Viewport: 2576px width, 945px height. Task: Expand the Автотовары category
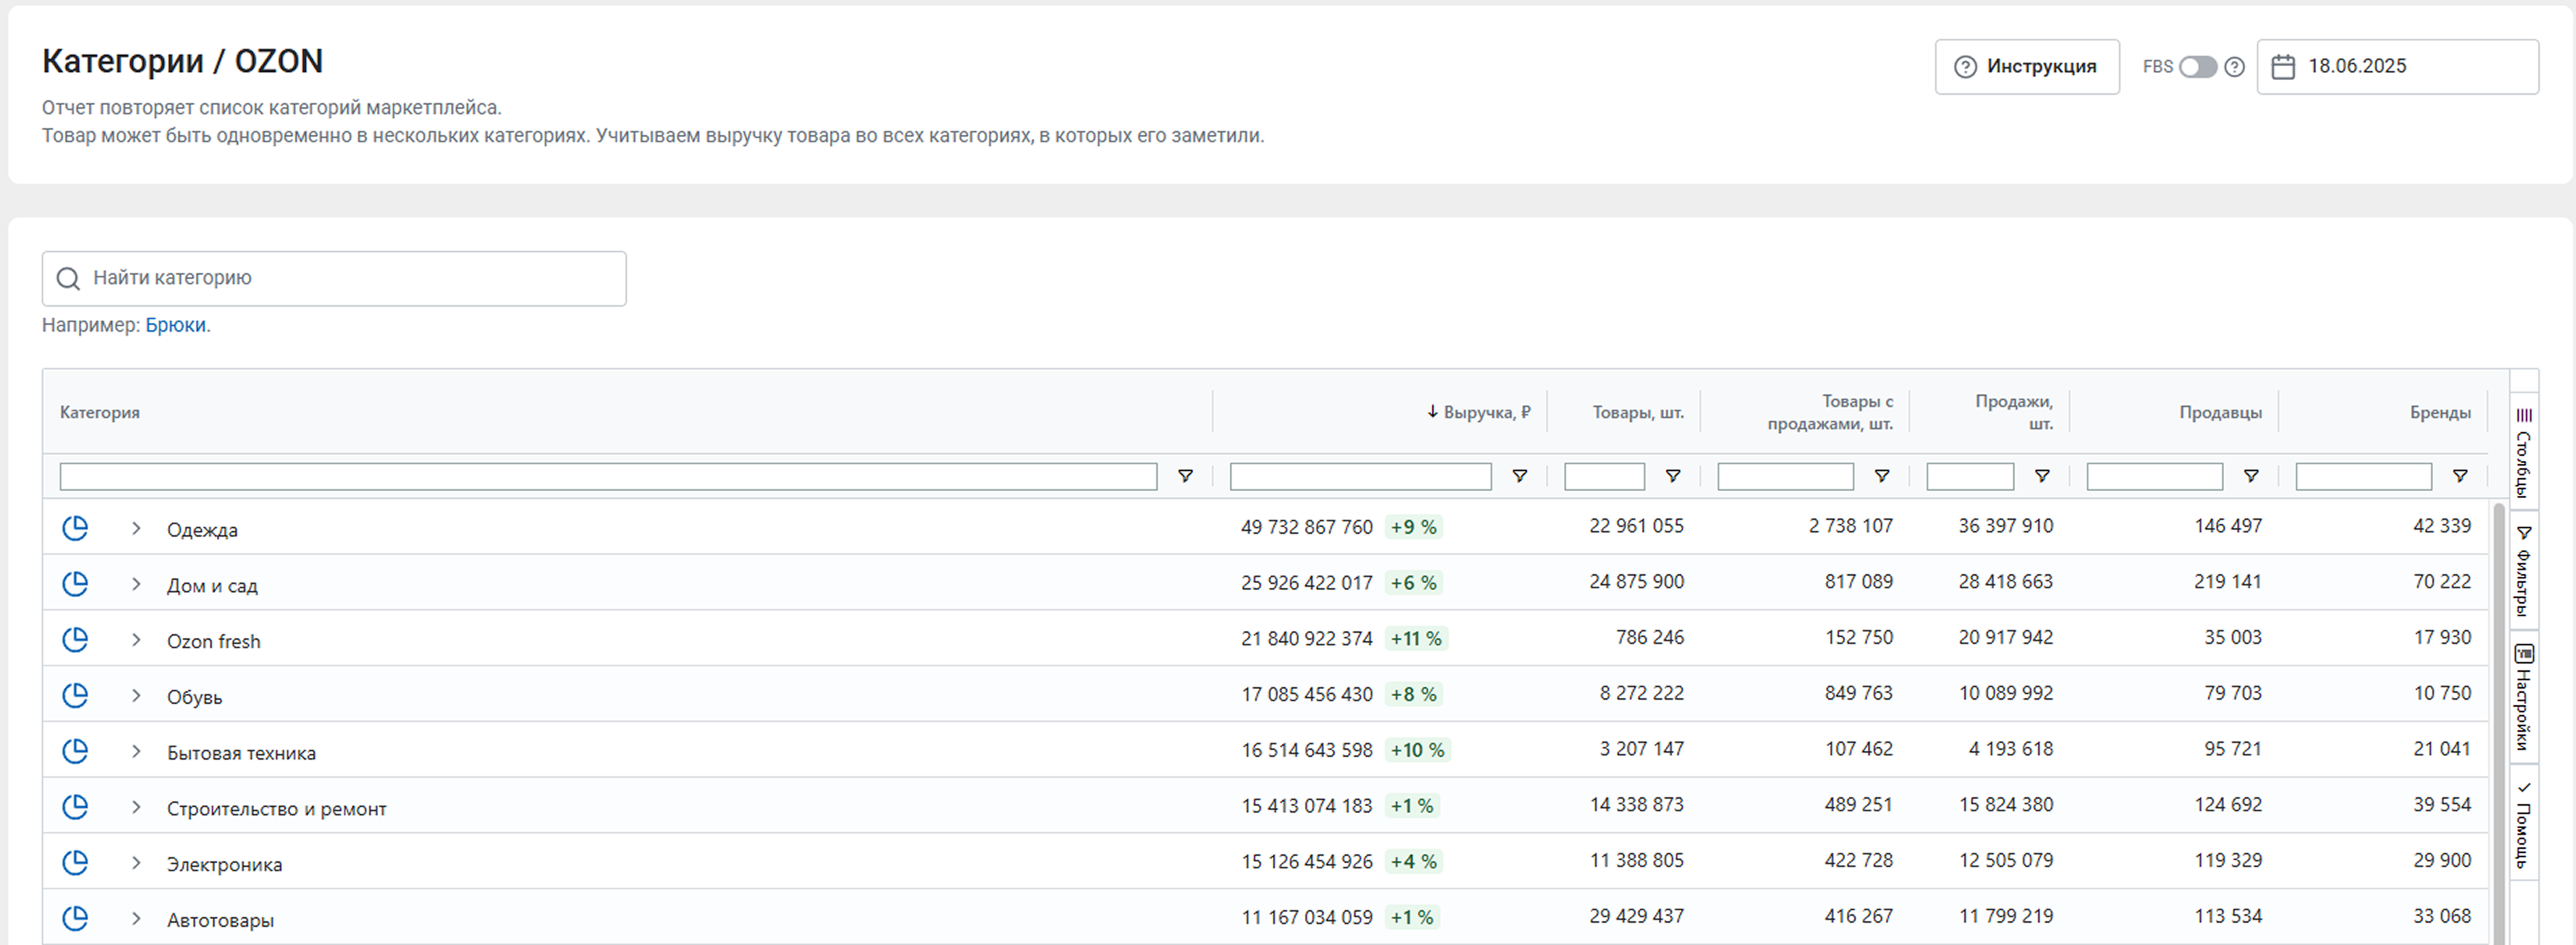point(136,919)
